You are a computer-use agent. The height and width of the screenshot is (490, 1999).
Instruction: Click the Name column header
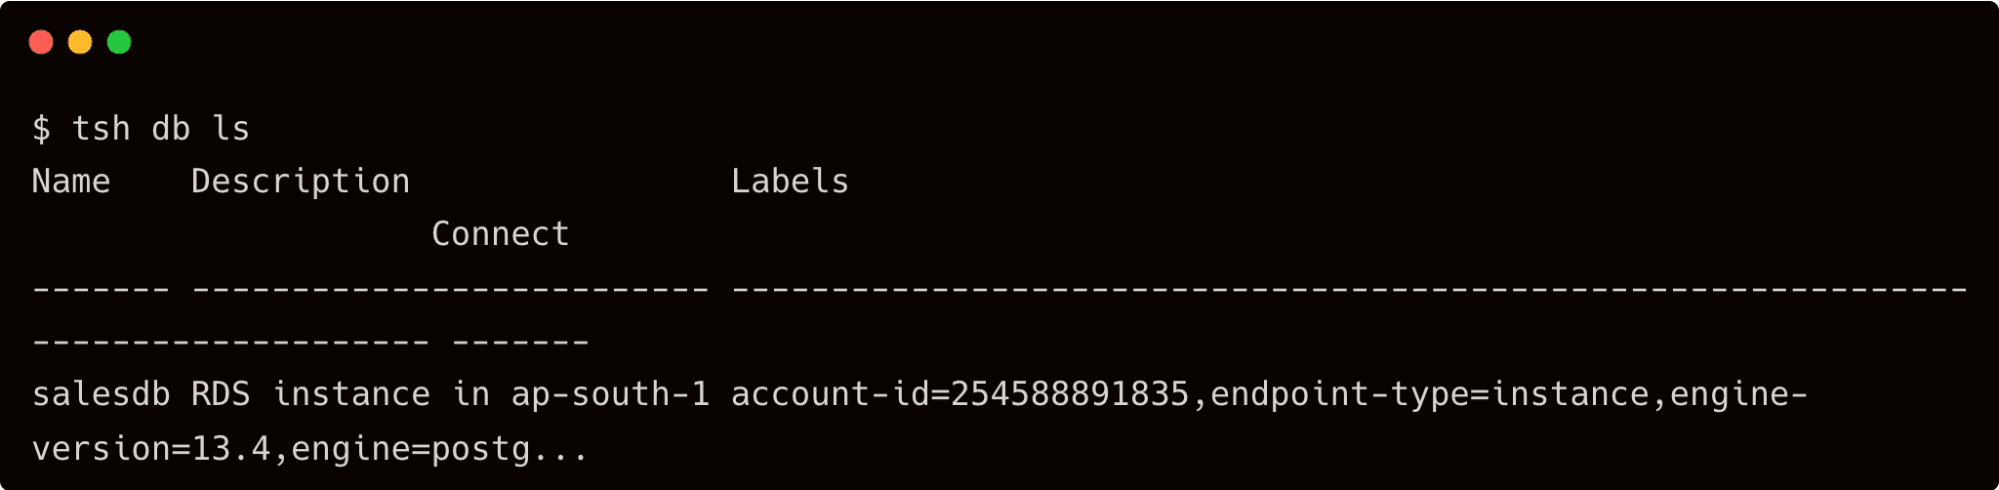coord(71,181)
